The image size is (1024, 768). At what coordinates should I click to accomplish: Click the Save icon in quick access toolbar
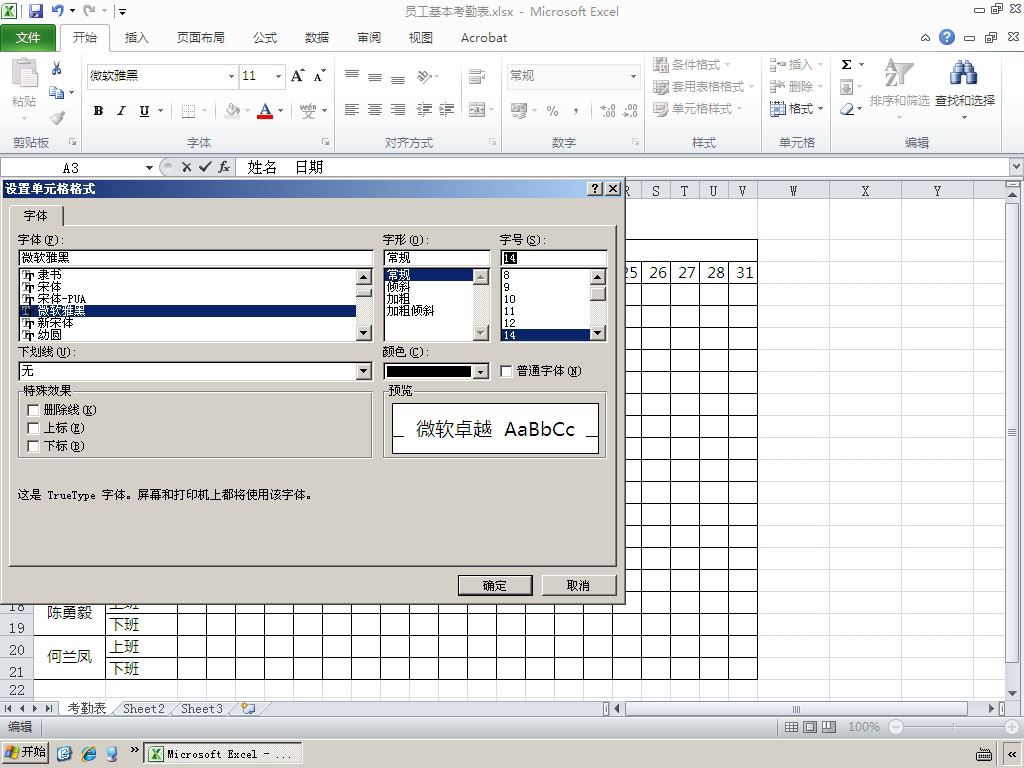coord(35,10)
